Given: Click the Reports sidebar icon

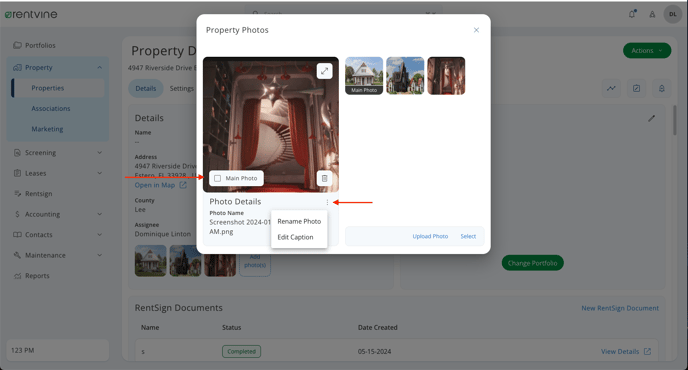Looking at the screenshot, I should 17,276.
